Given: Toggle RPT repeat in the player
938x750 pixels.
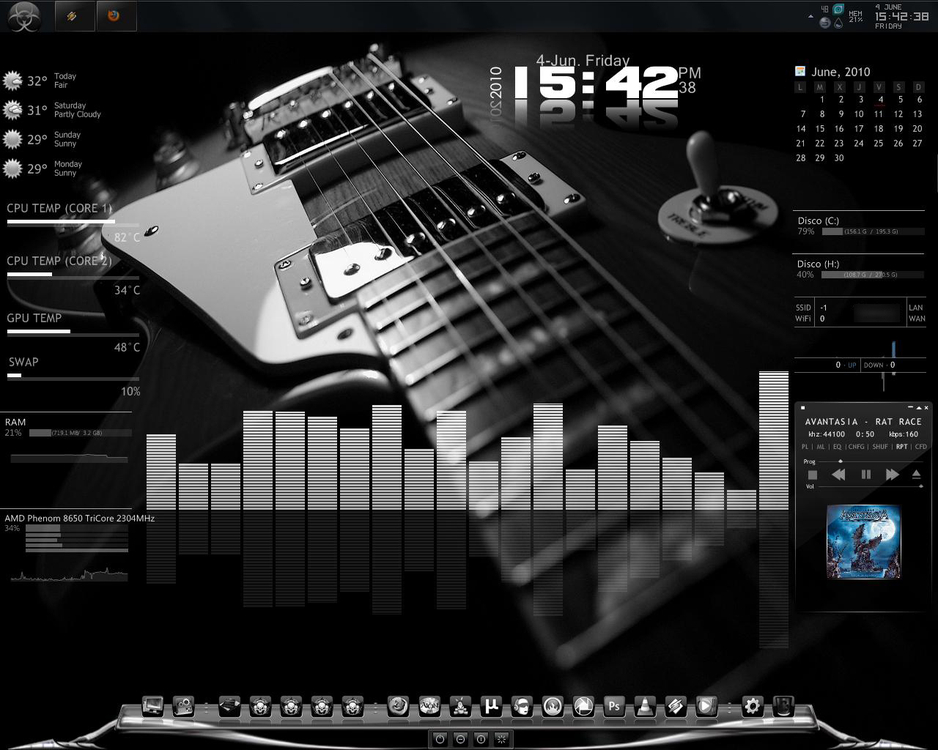Looking at the screenshot, I should click(x=902, y=447).
